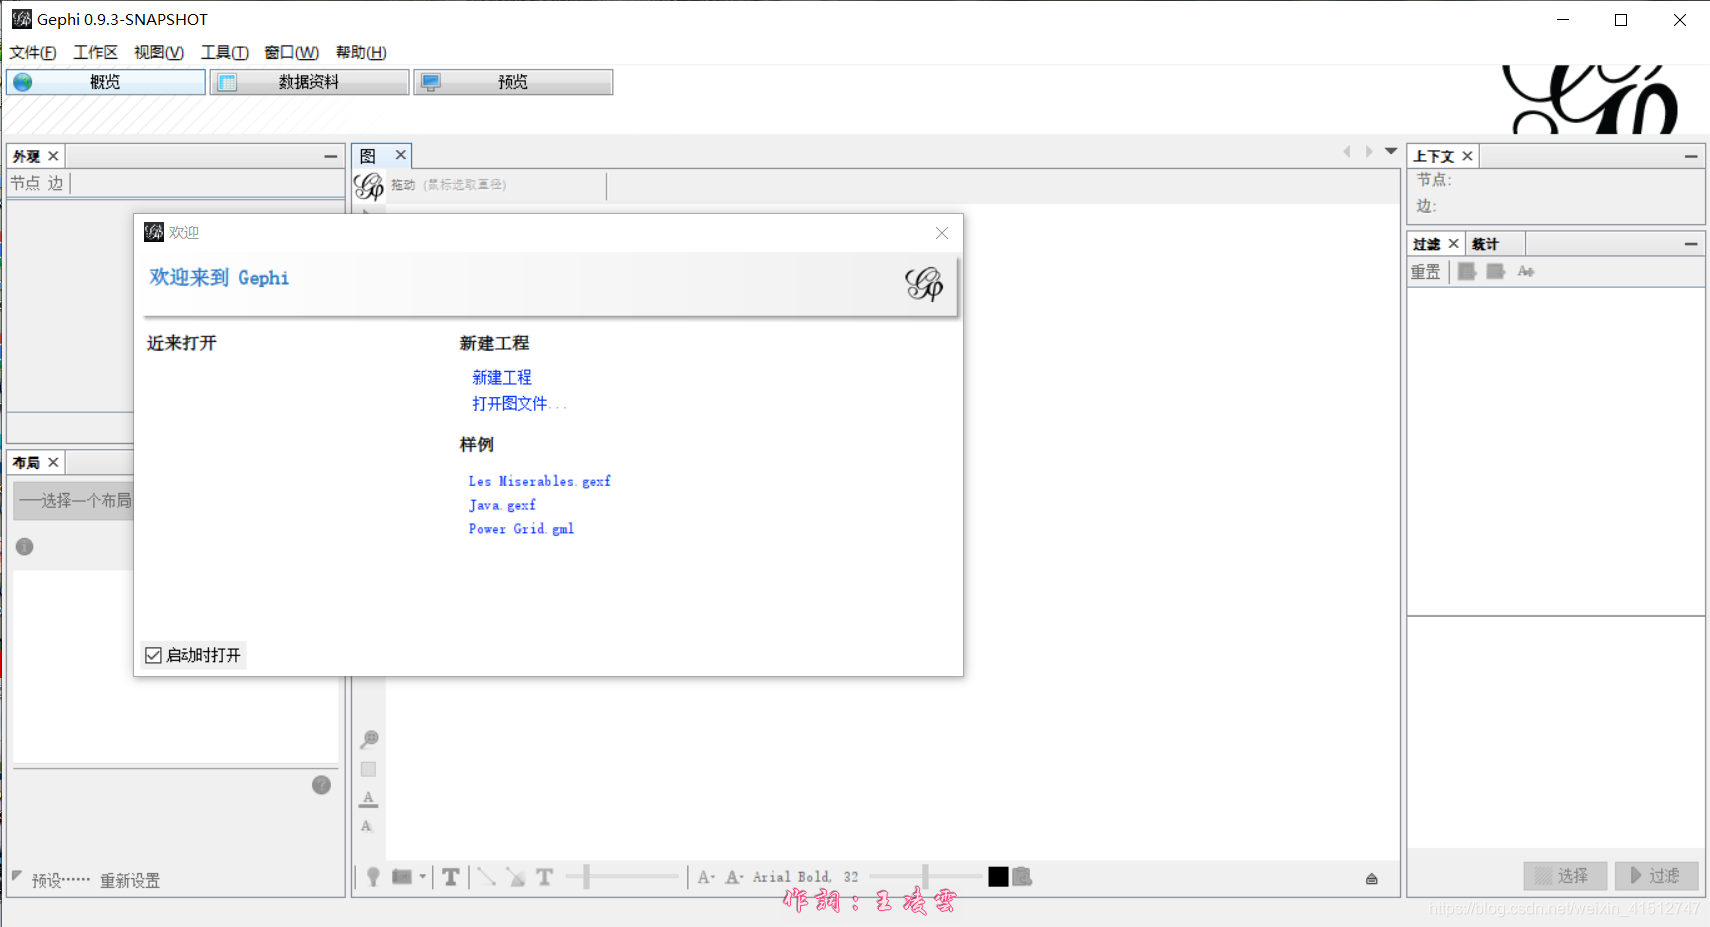The image size is (1710, 927).
Task: Click the 打开图文件 link
Action: coord(519,403)
